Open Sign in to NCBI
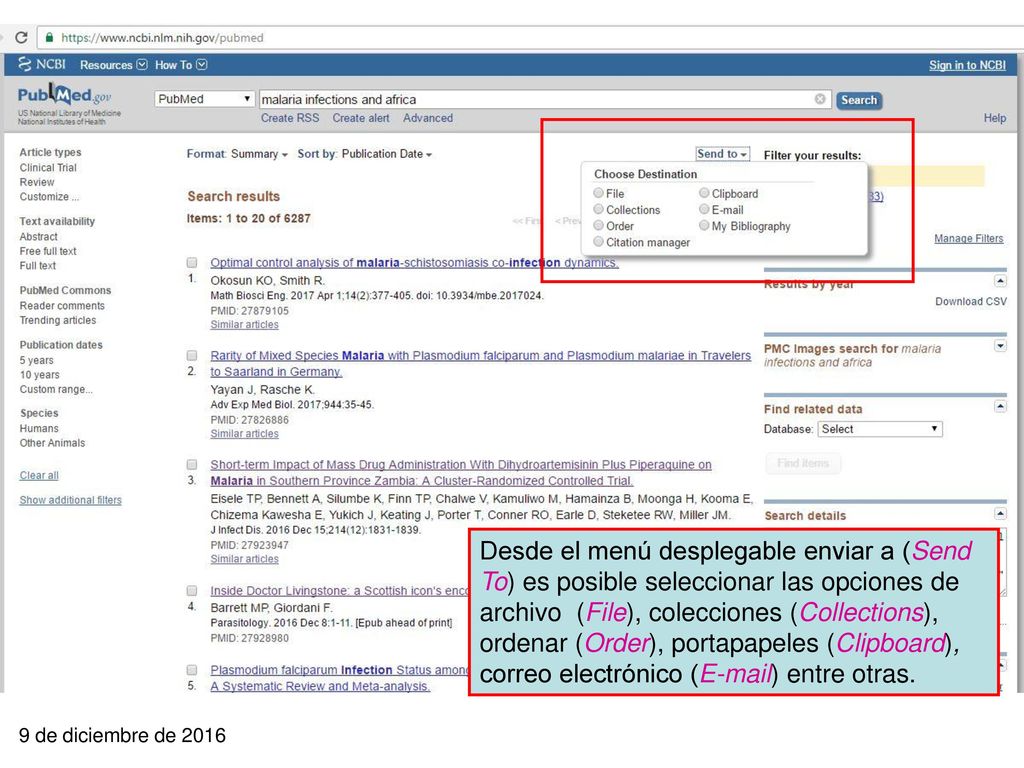This screenshot has width=1024, height=768. coord(967,65)
